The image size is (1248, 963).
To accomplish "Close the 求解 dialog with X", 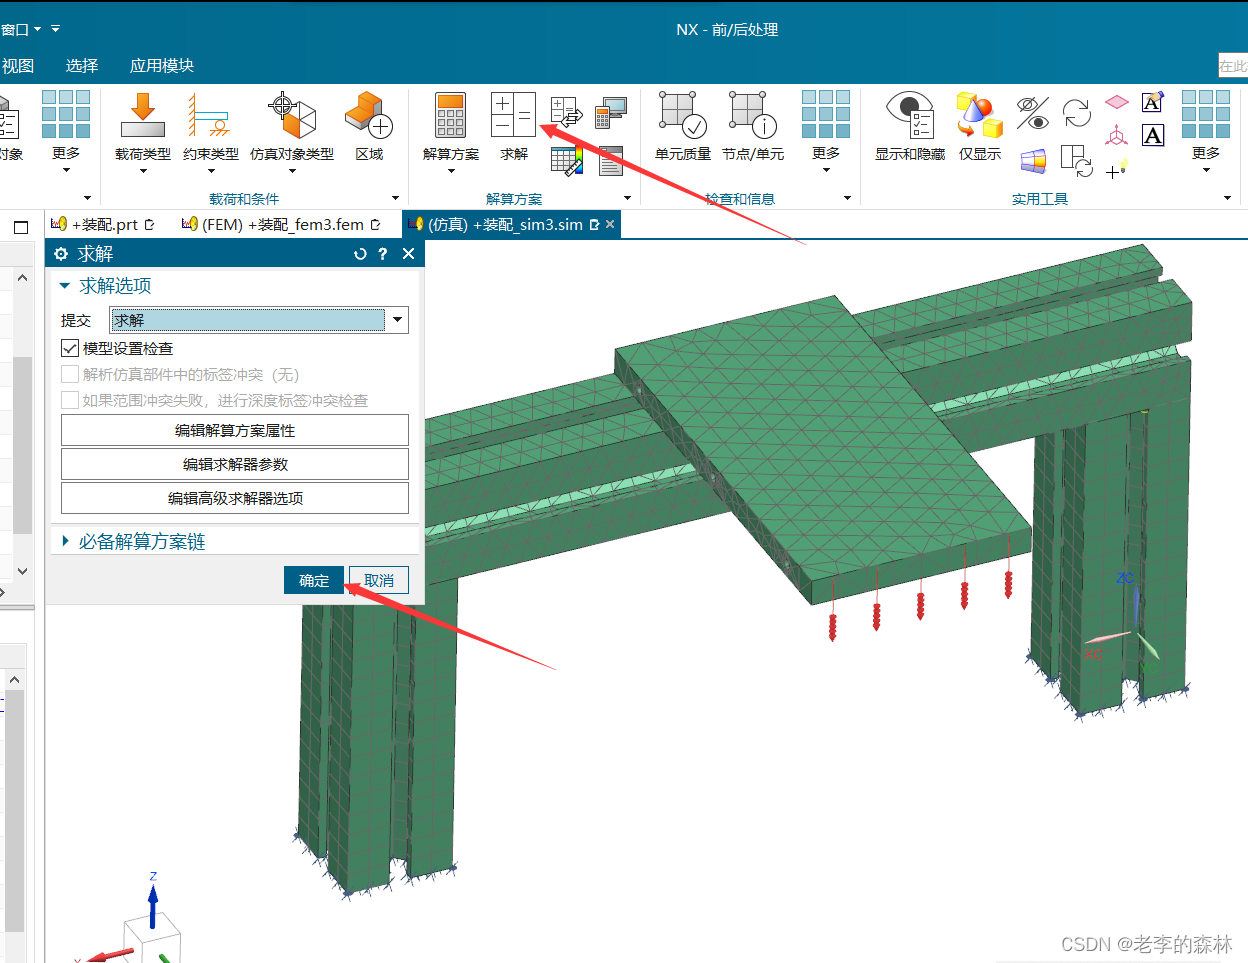I will (408, 254).
